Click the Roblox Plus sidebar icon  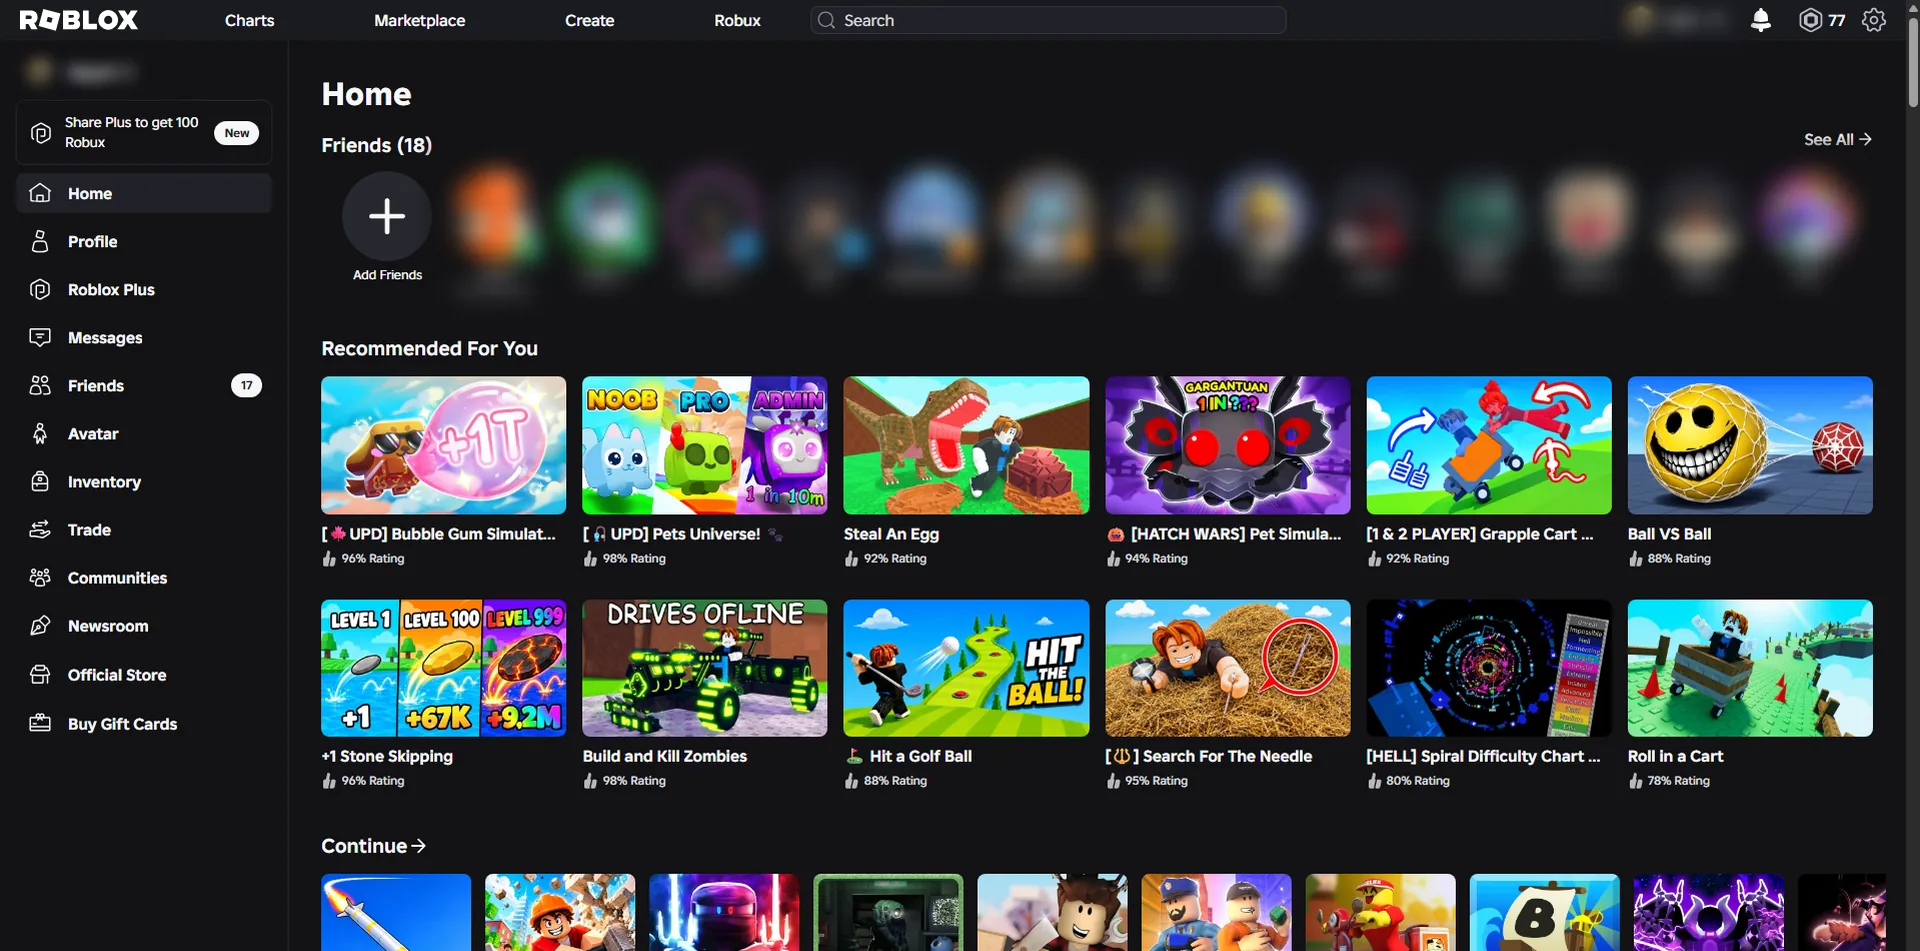40,289
